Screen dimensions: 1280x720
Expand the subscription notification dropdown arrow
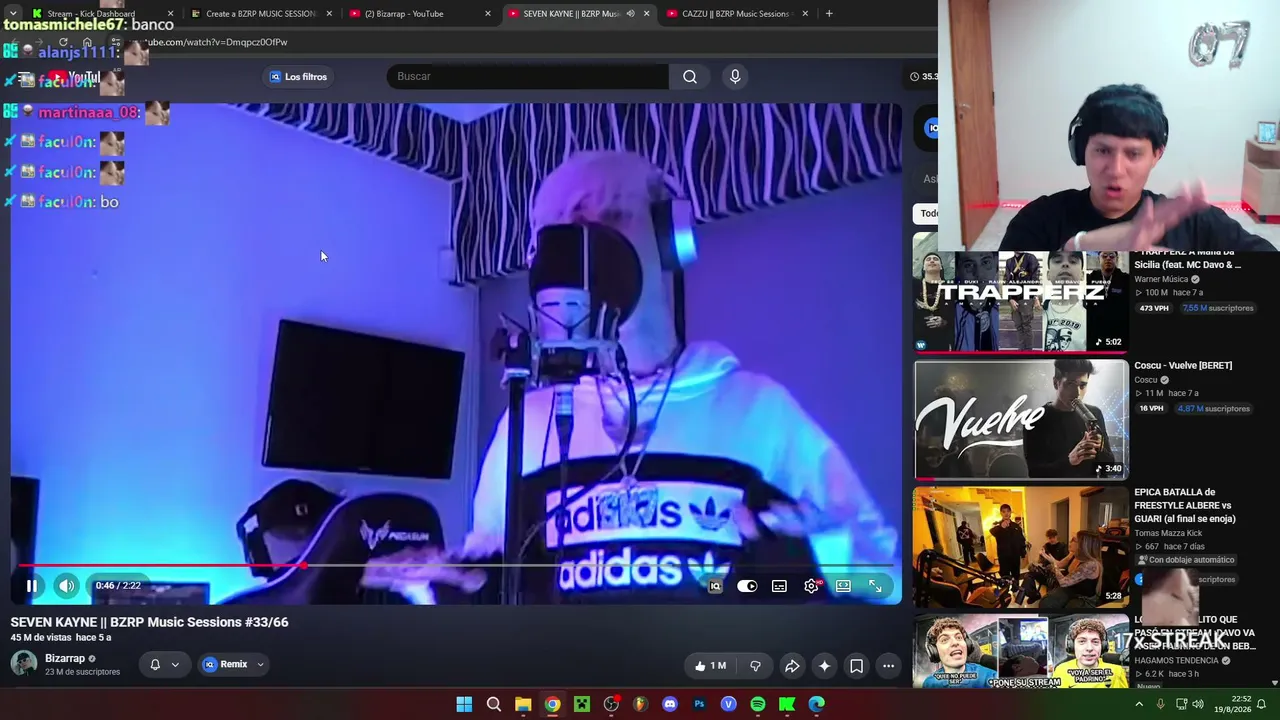click(175, 664)
